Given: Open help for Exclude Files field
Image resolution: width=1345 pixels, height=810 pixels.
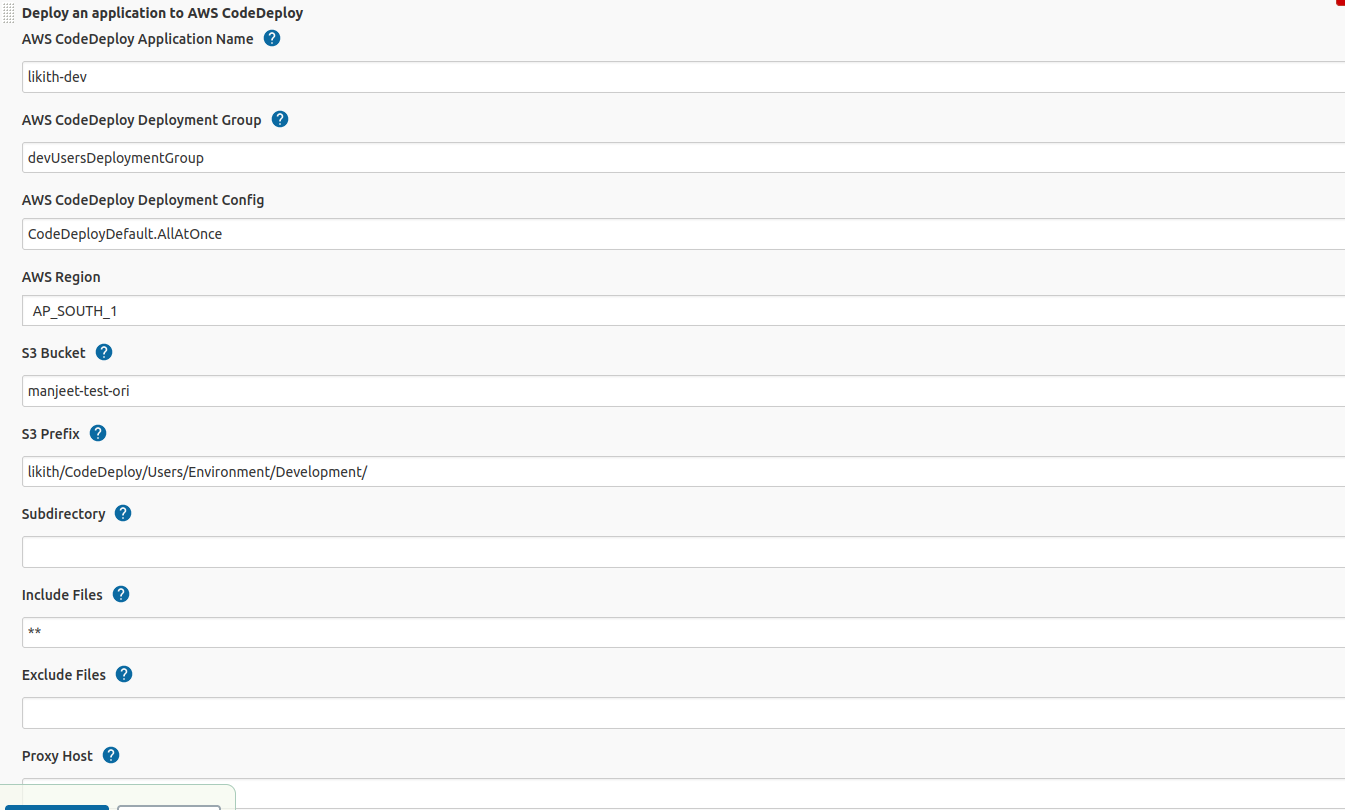Looking at the screenshot, I should (x=123, y=673).
